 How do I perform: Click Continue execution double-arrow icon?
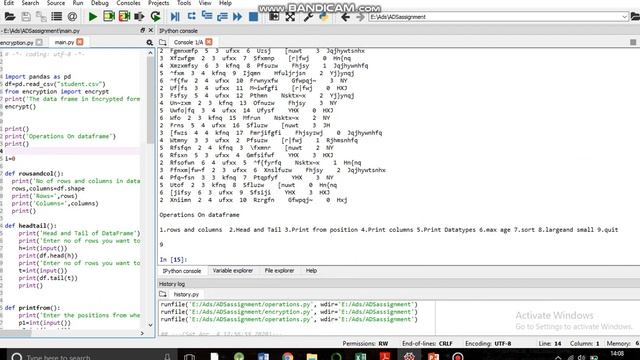coord(238,17)
